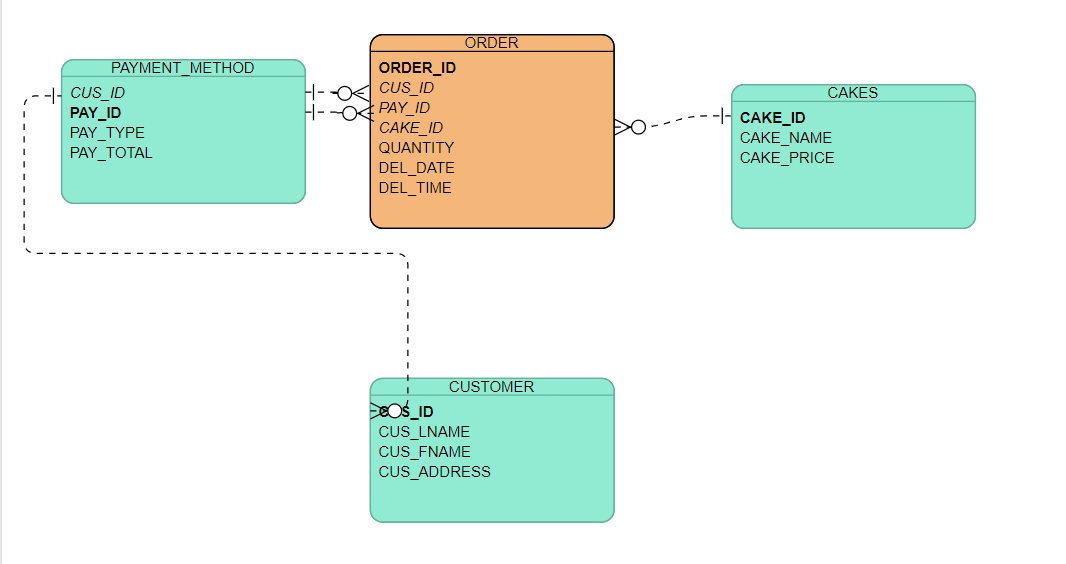Image resolution: width=1066 pixels, height=564 pixels.
Task: Click the CUS_LNAME attribute
Action: [x=424, y=431]
